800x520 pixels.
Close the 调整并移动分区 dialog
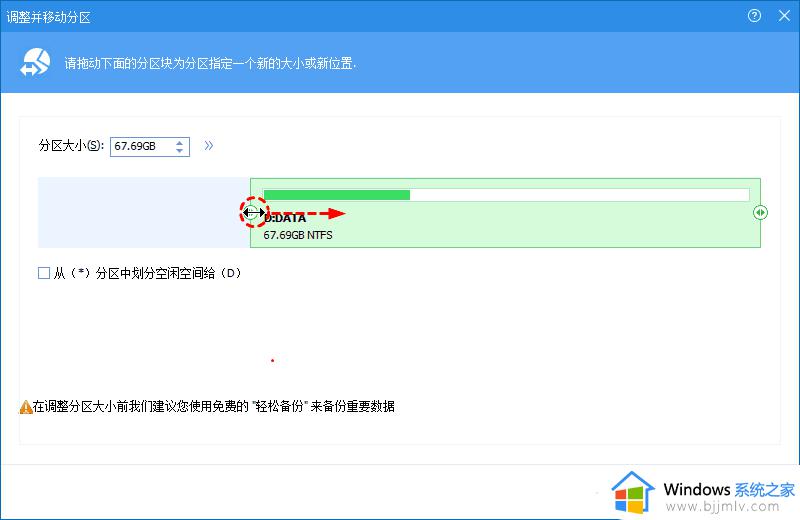coord(784,16)
